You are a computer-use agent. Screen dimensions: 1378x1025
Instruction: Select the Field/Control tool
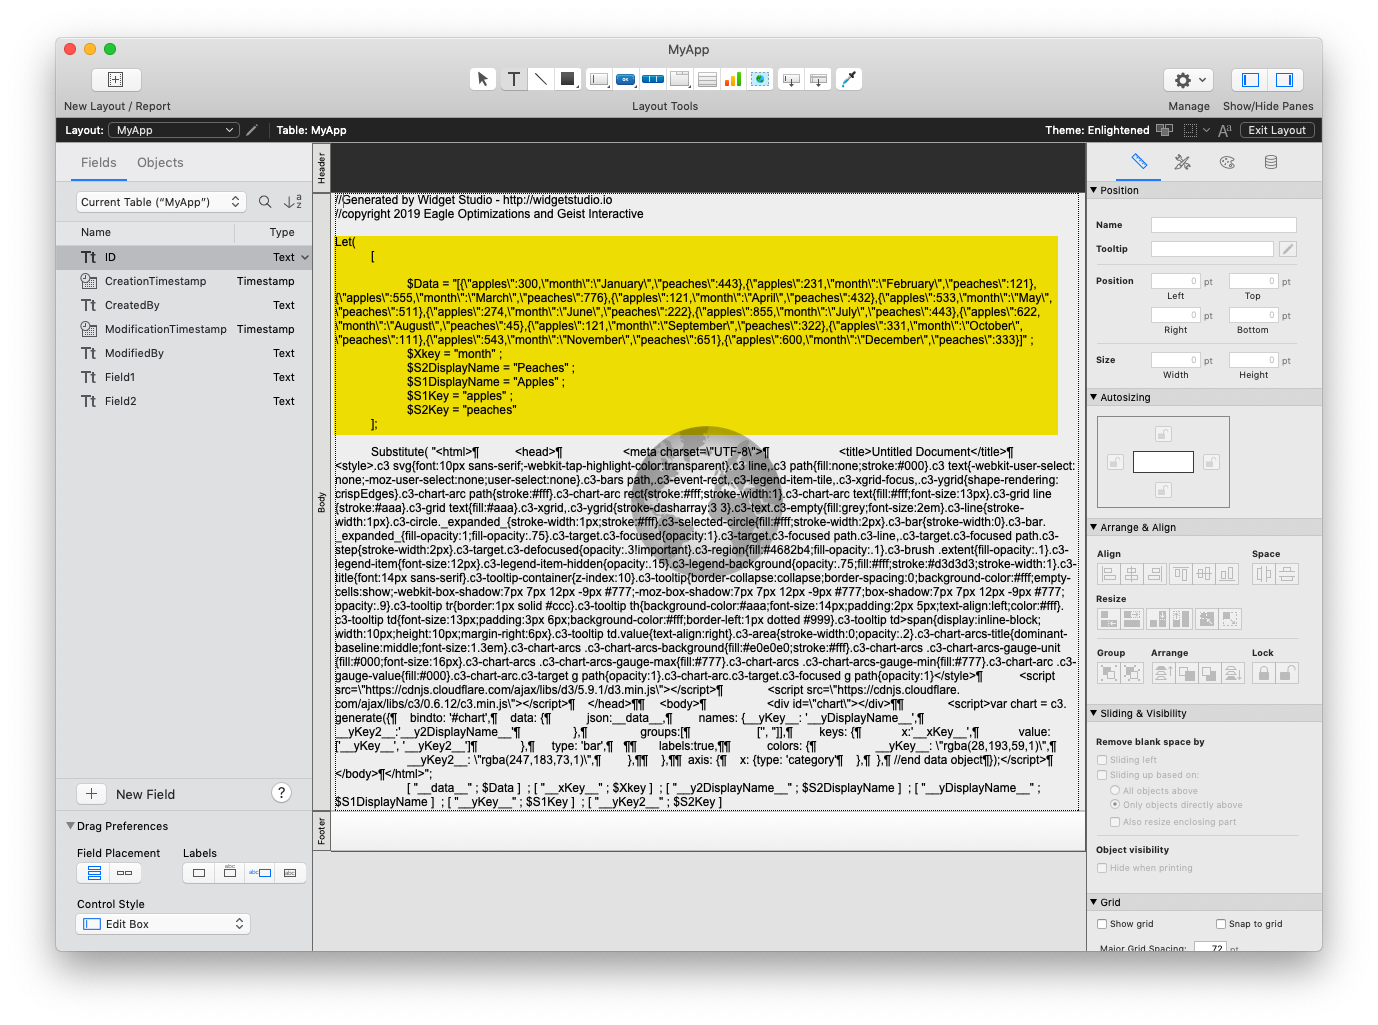[599, 79]
